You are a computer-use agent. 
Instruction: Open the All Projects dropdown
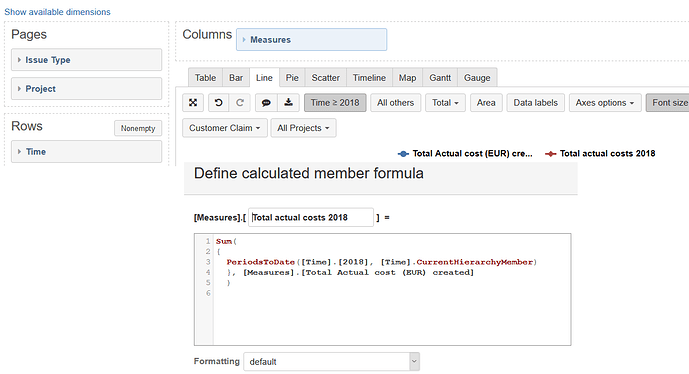(x=303, y=128)
